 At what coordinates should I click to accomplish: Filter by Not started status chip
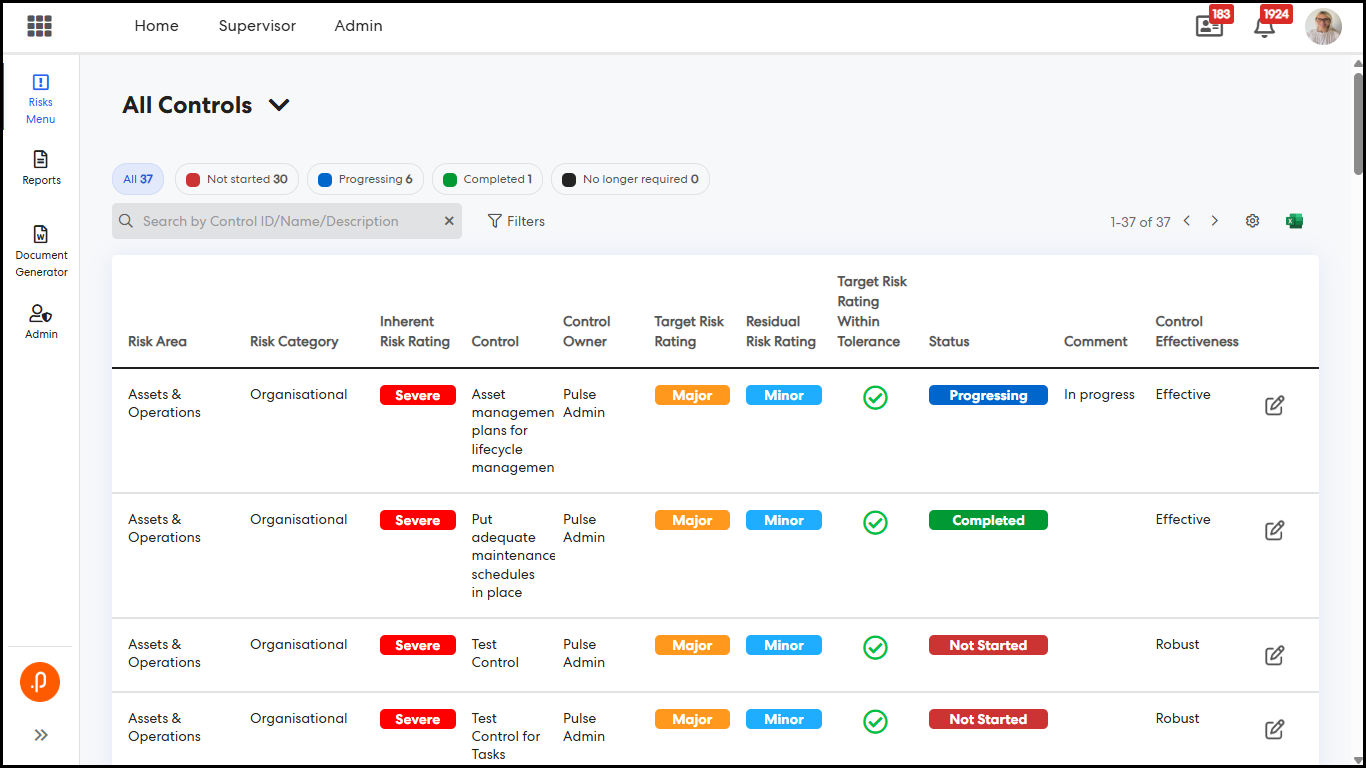pos(236,179)
